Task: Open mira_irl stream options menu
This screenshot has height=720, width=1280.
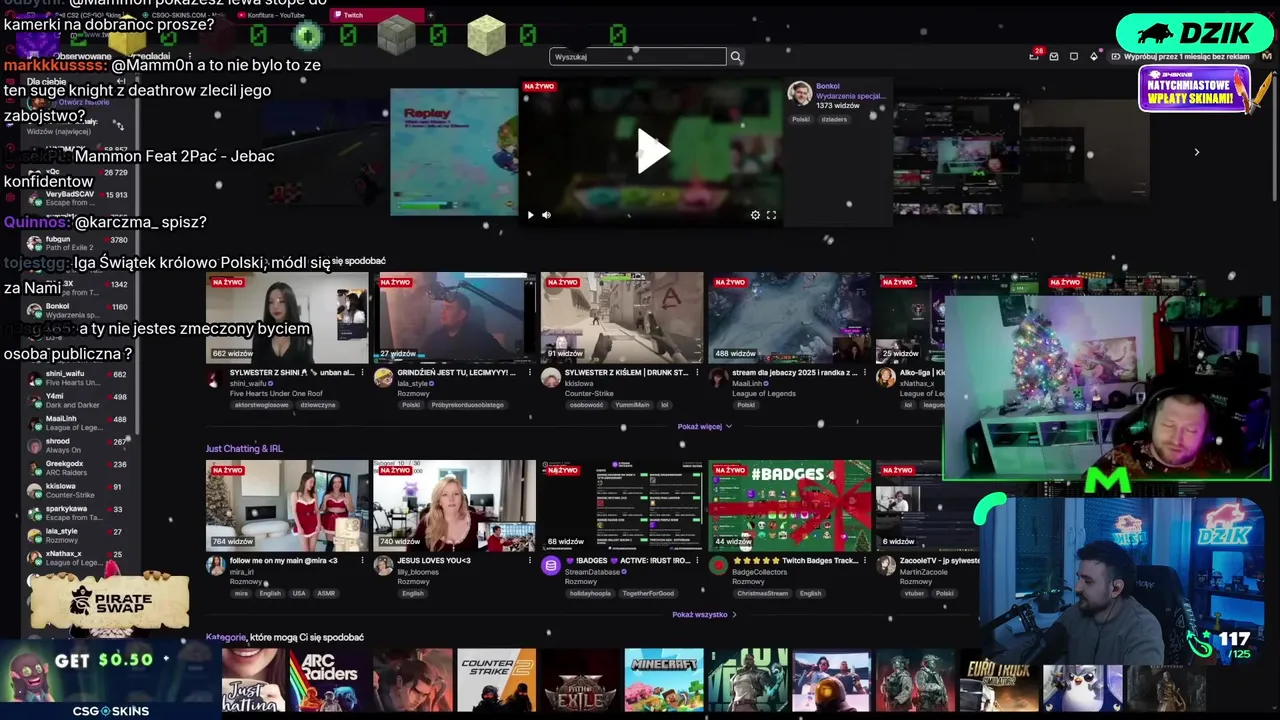Action: [x=362, y=561]
